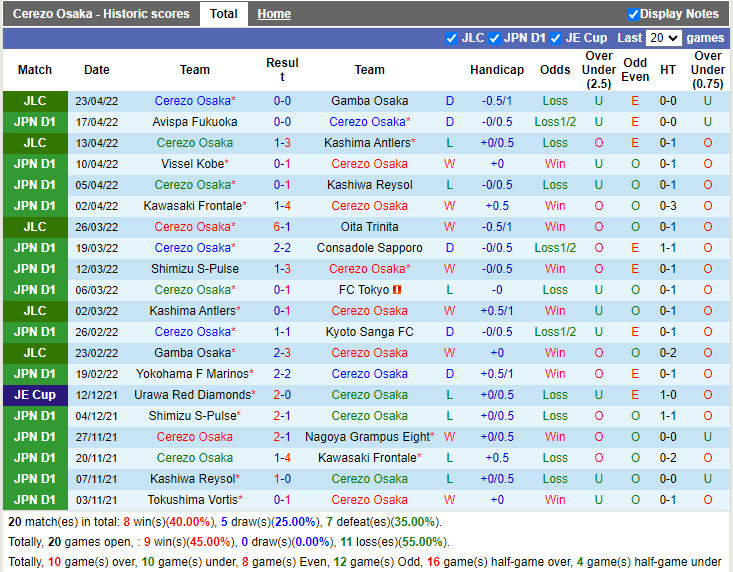Open Kashiwa Reysol in the 05/04/22 row

(369, 185)
